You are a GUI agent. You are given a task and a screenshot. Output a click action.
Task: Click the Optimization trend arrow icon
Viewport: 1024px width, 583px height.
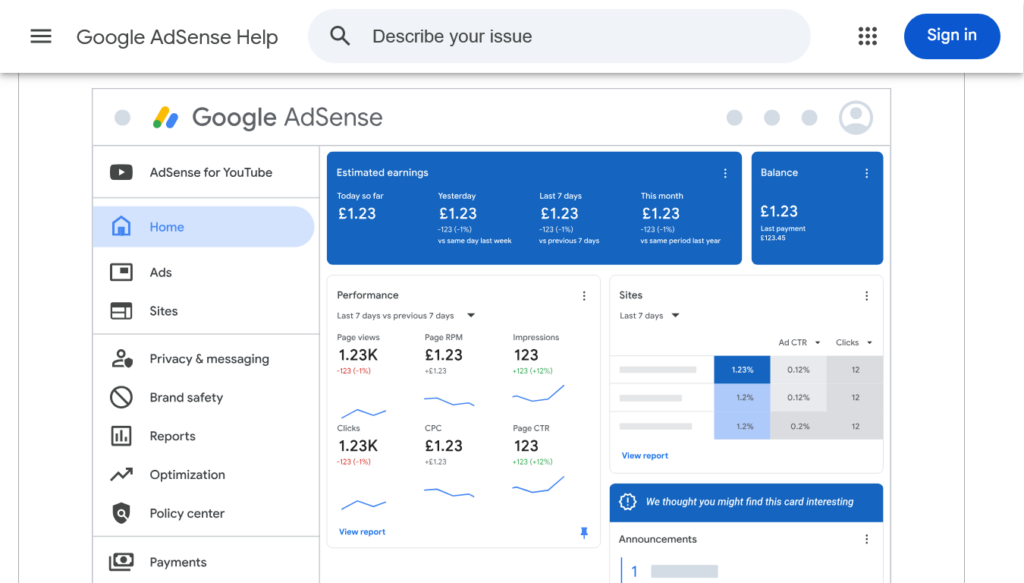point(121,474)
